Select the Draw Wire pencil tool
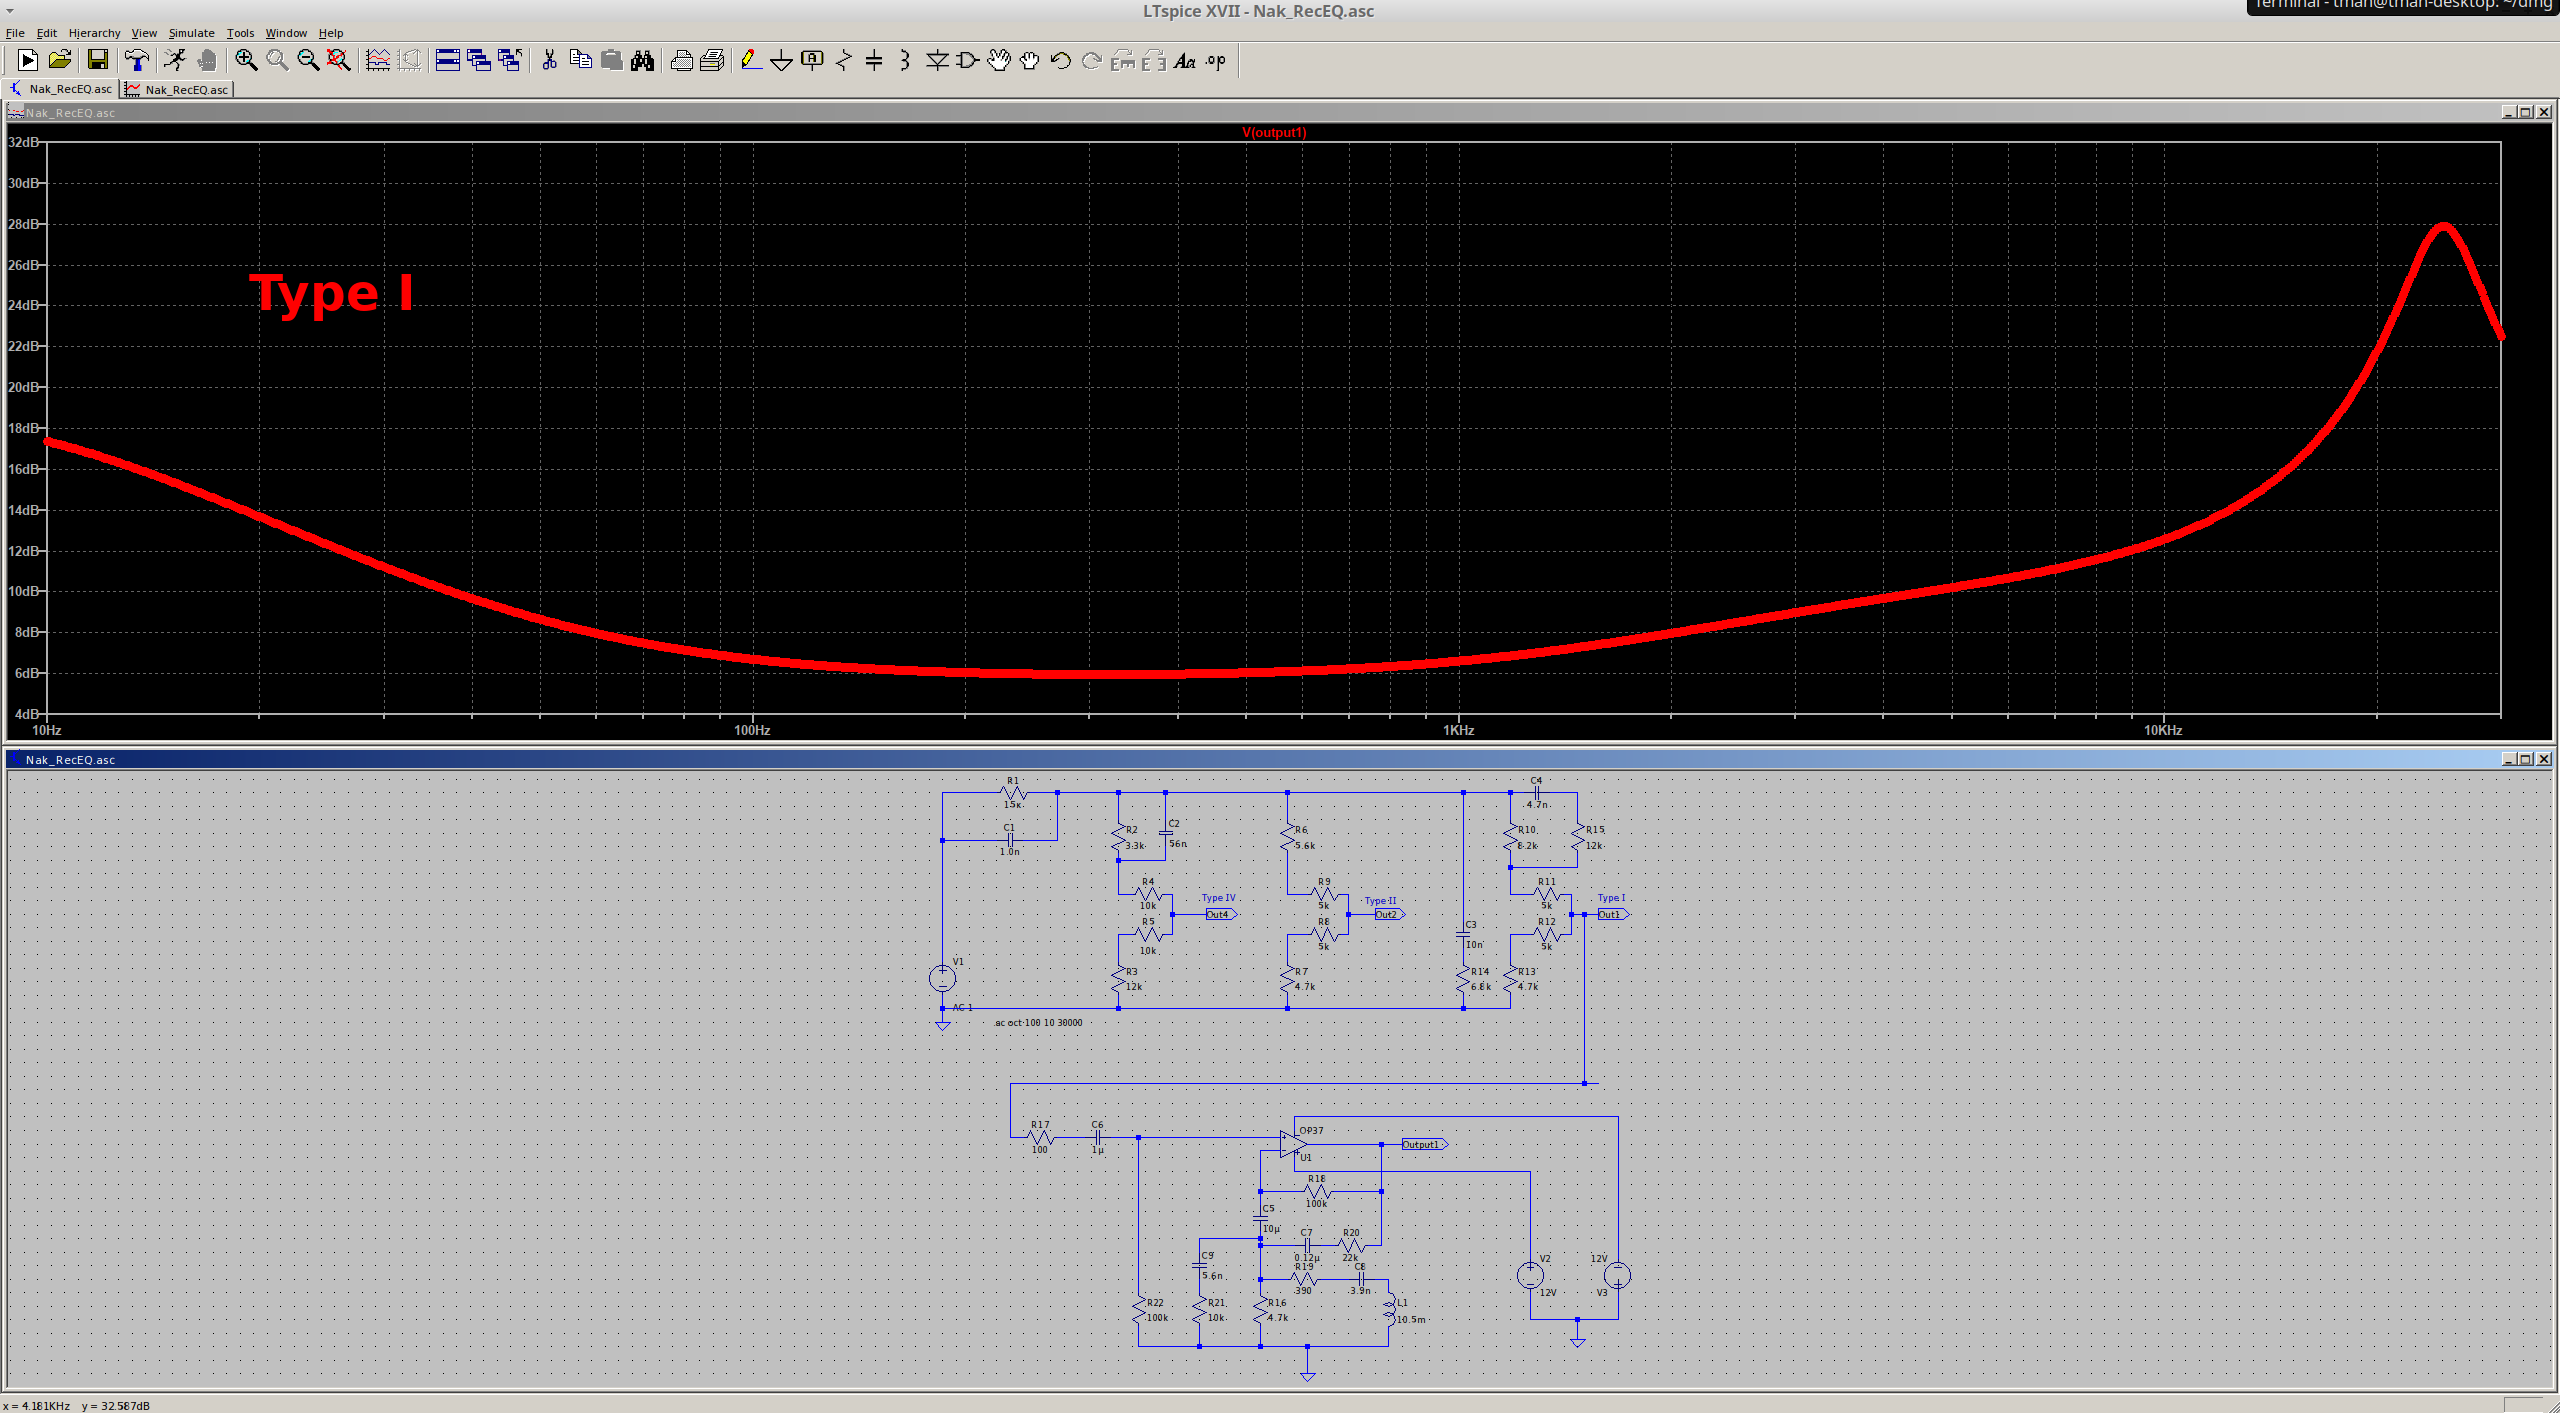This screenshot has width=2560, height=1413. pyautogui.click(x=750, y=61)
